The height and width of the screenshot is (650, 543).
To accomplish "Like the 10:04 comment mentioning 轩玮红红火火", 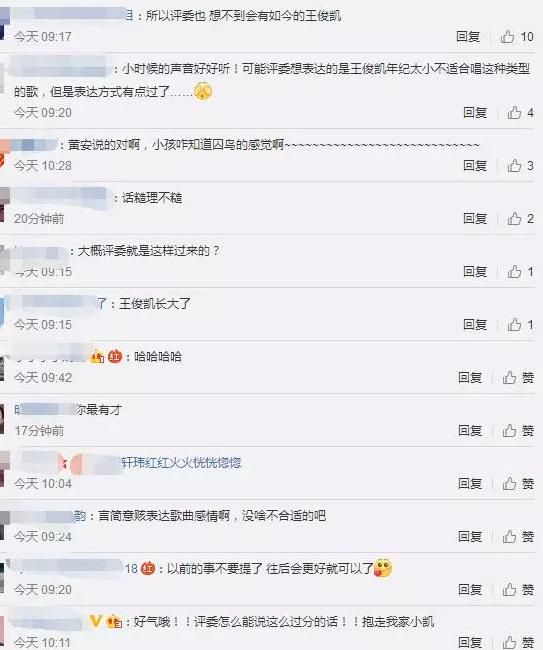I will pyautogui.click(x=509, y=483).
